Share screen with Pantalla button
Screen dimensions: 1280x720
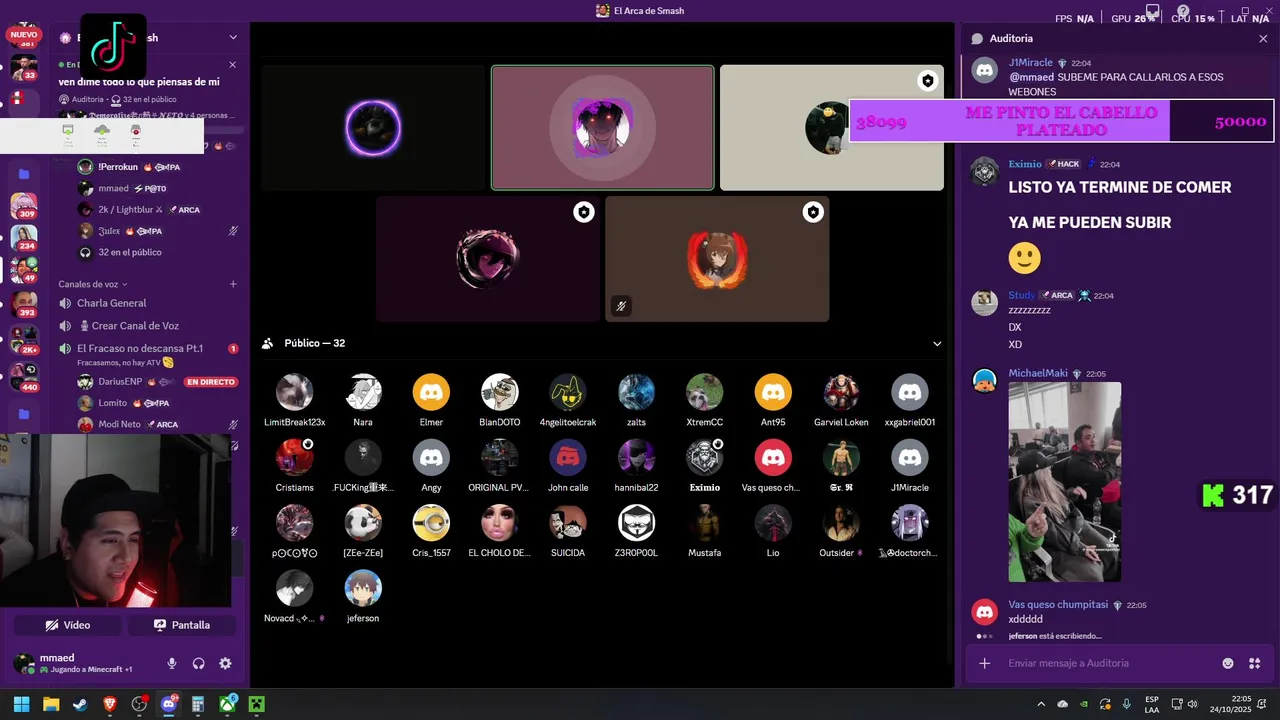pos(182,625)
